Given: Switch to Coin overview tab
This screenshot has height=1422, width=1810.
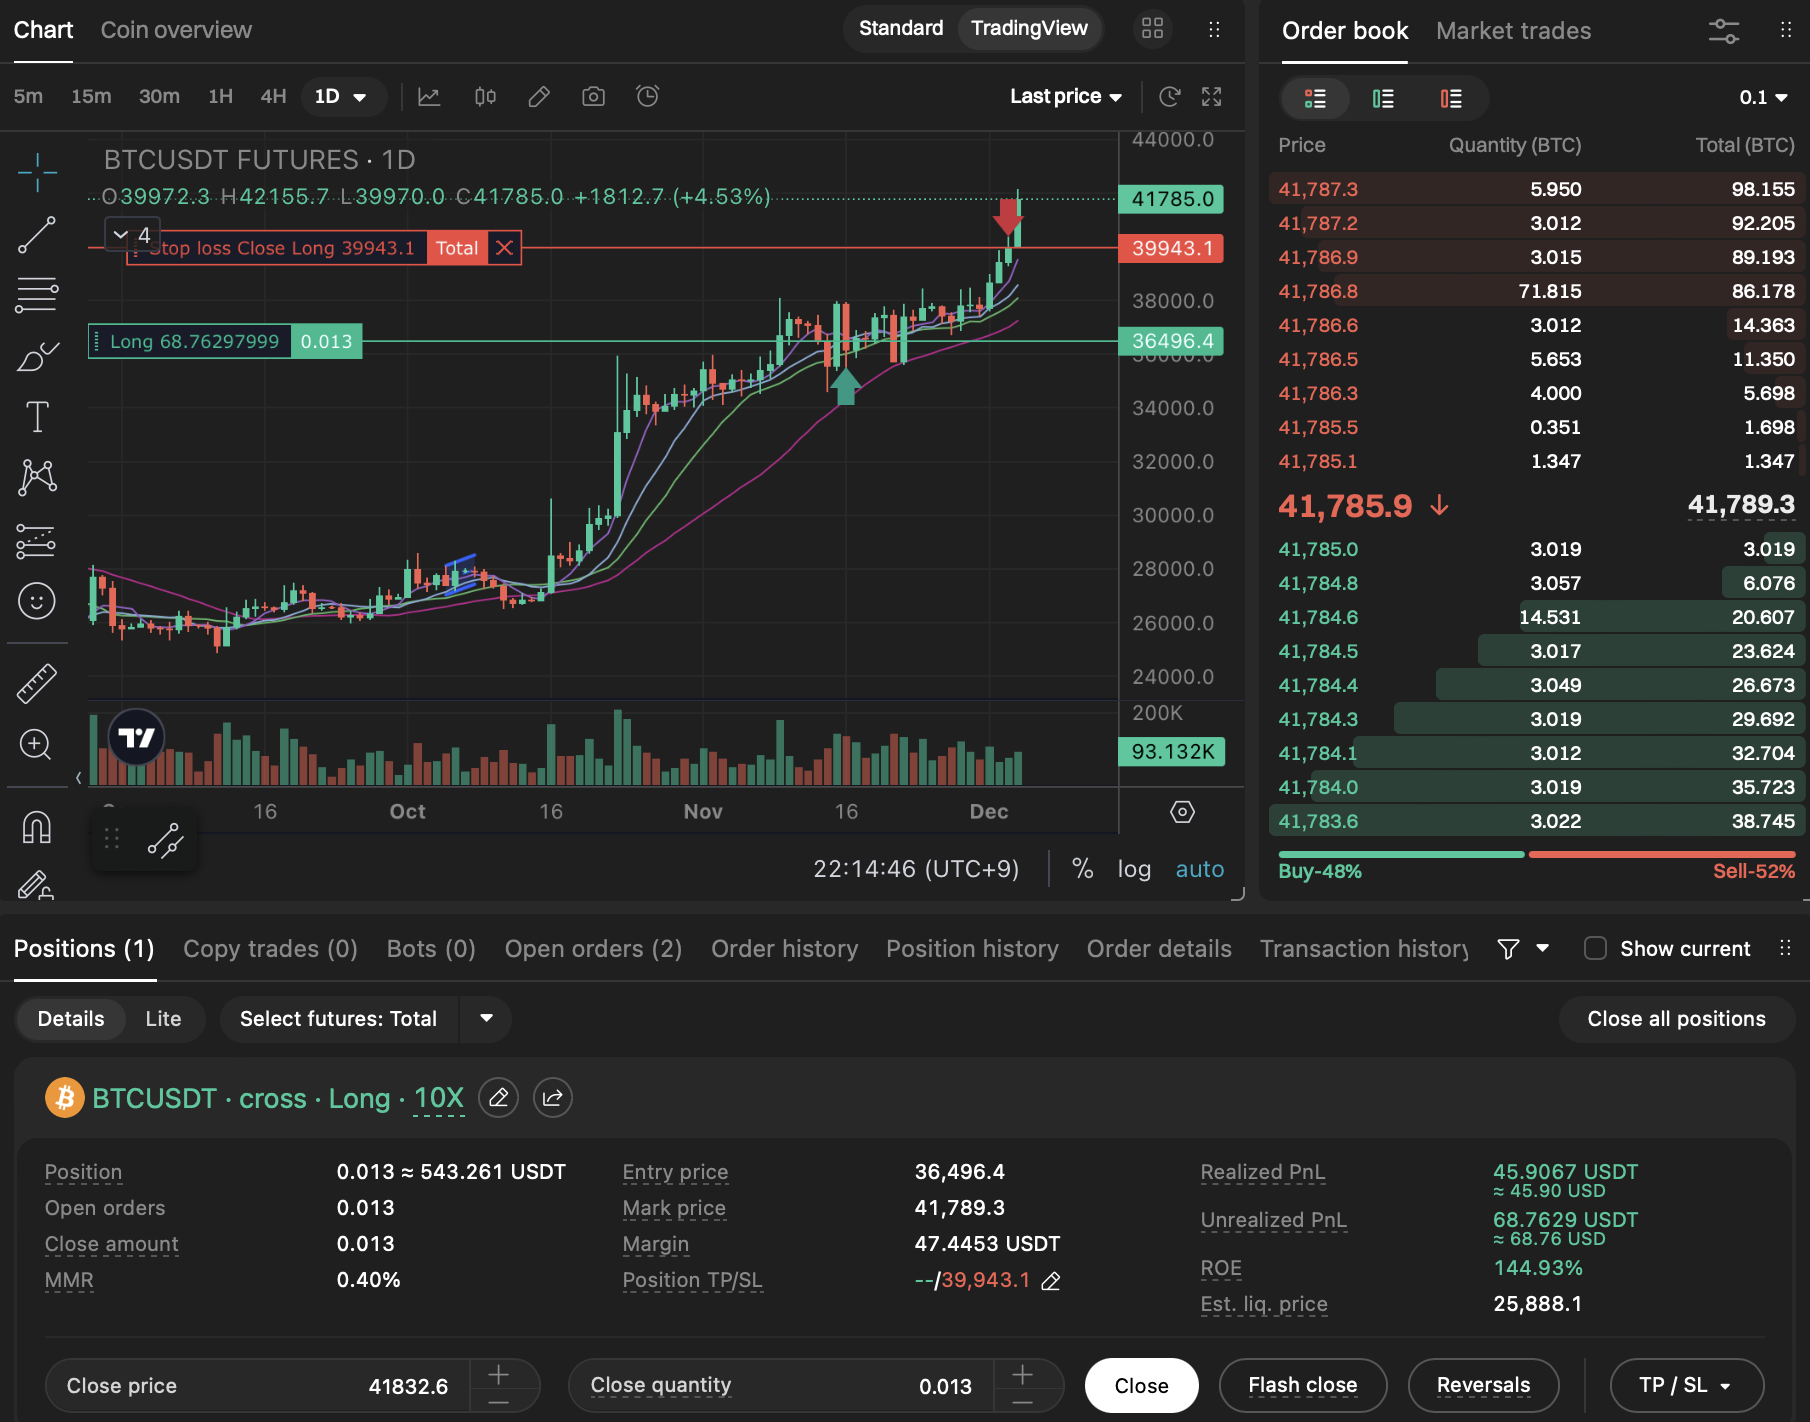Looking at the screenshot, I should [176, 30].
